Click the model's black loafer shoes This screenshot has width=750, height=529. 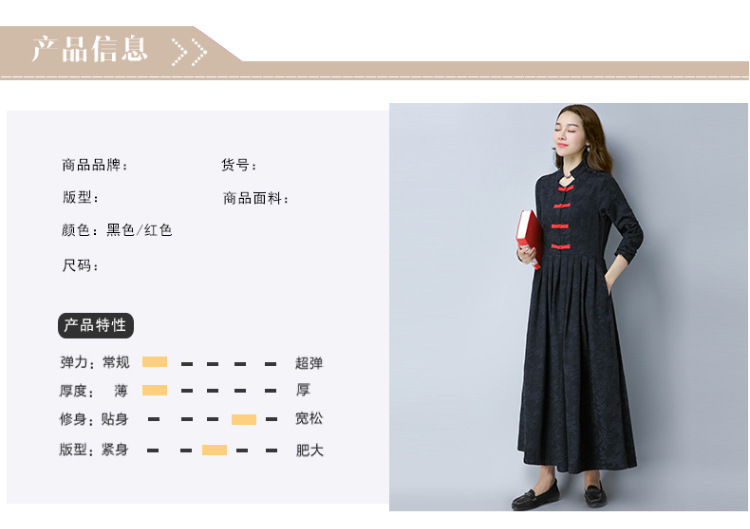(559, 494)
